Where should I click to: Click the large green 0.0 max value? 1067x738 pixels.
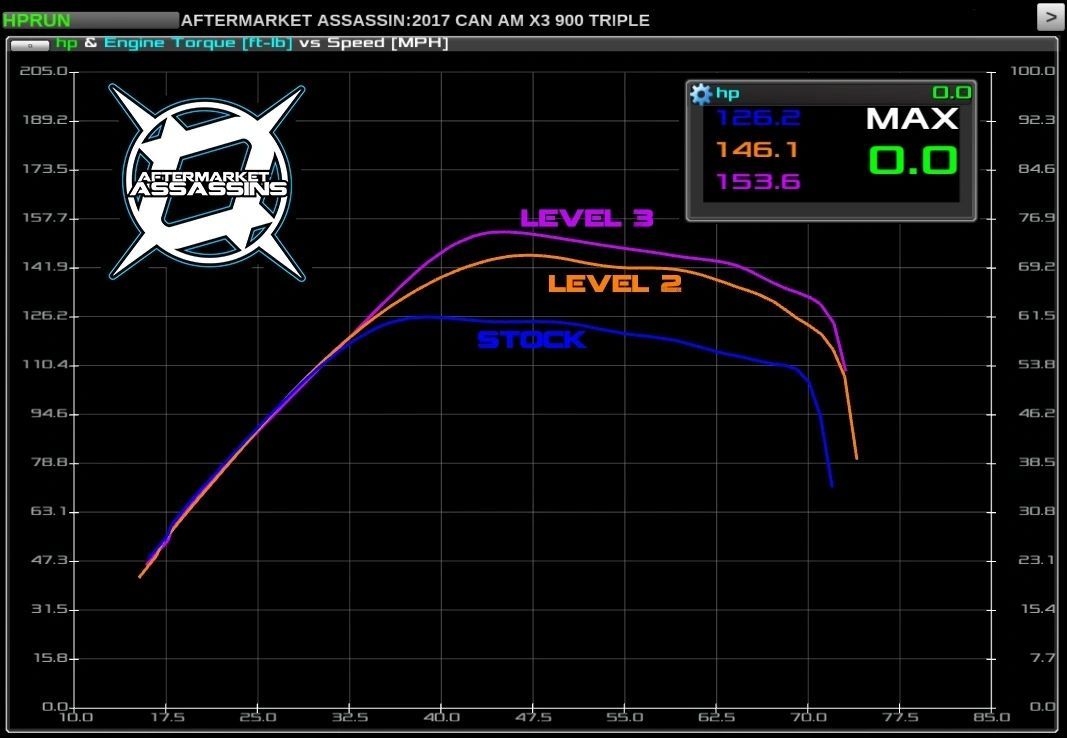[x=913, y=161]
